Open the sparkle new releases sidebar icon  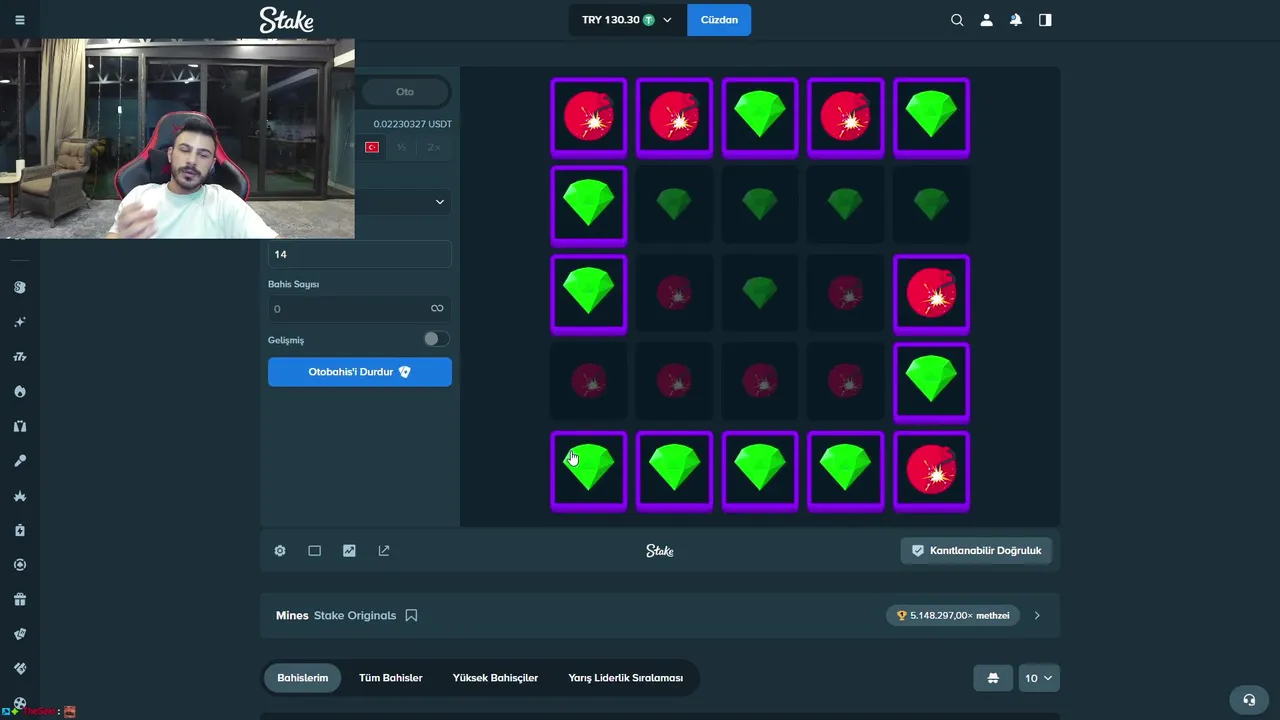(20, 322)
